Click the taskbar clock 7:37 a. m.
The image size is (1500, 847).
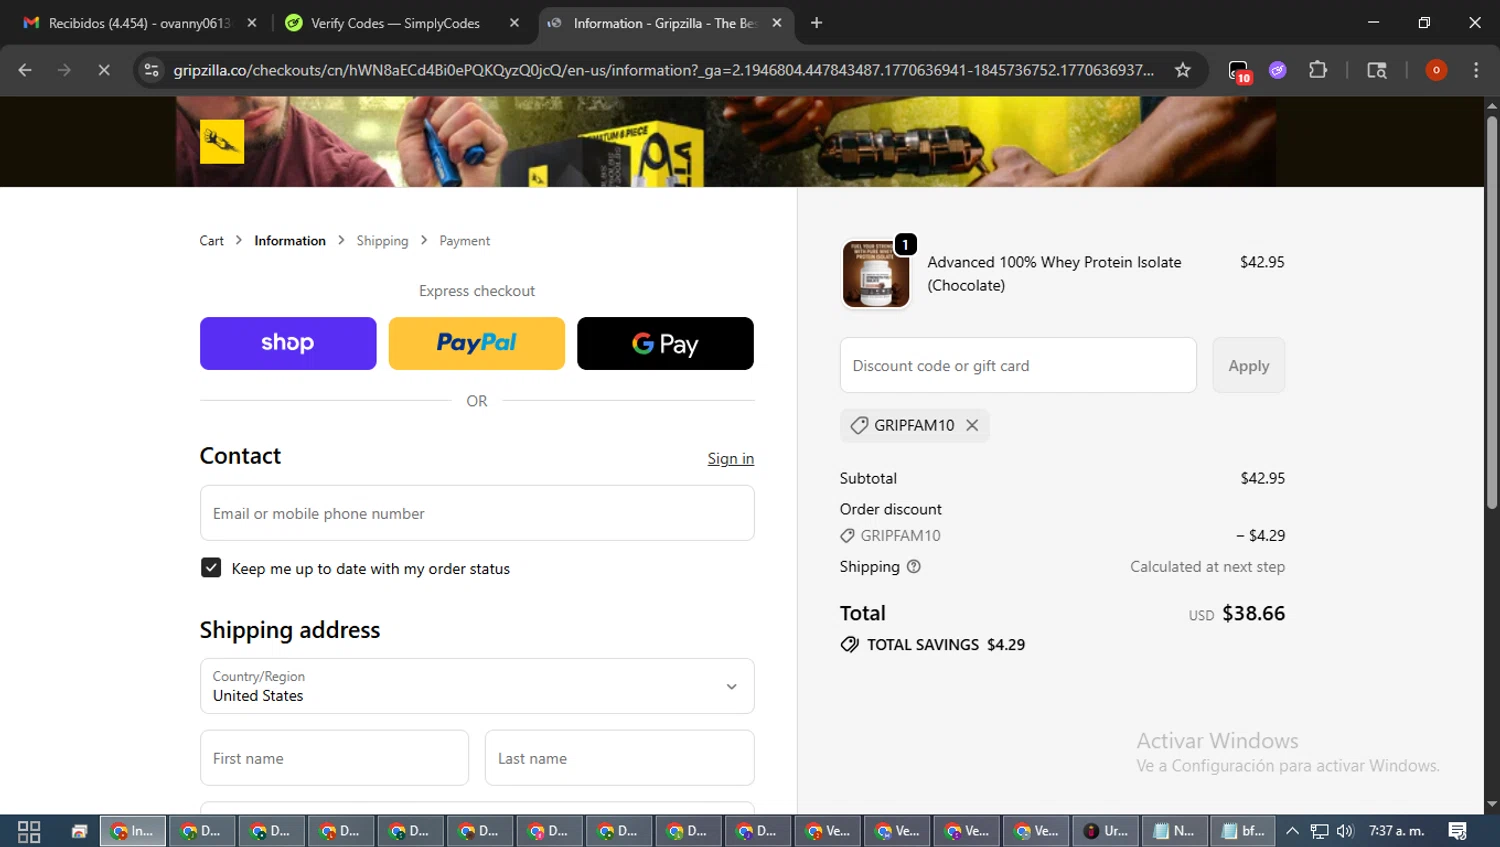tap(1396, 831)
